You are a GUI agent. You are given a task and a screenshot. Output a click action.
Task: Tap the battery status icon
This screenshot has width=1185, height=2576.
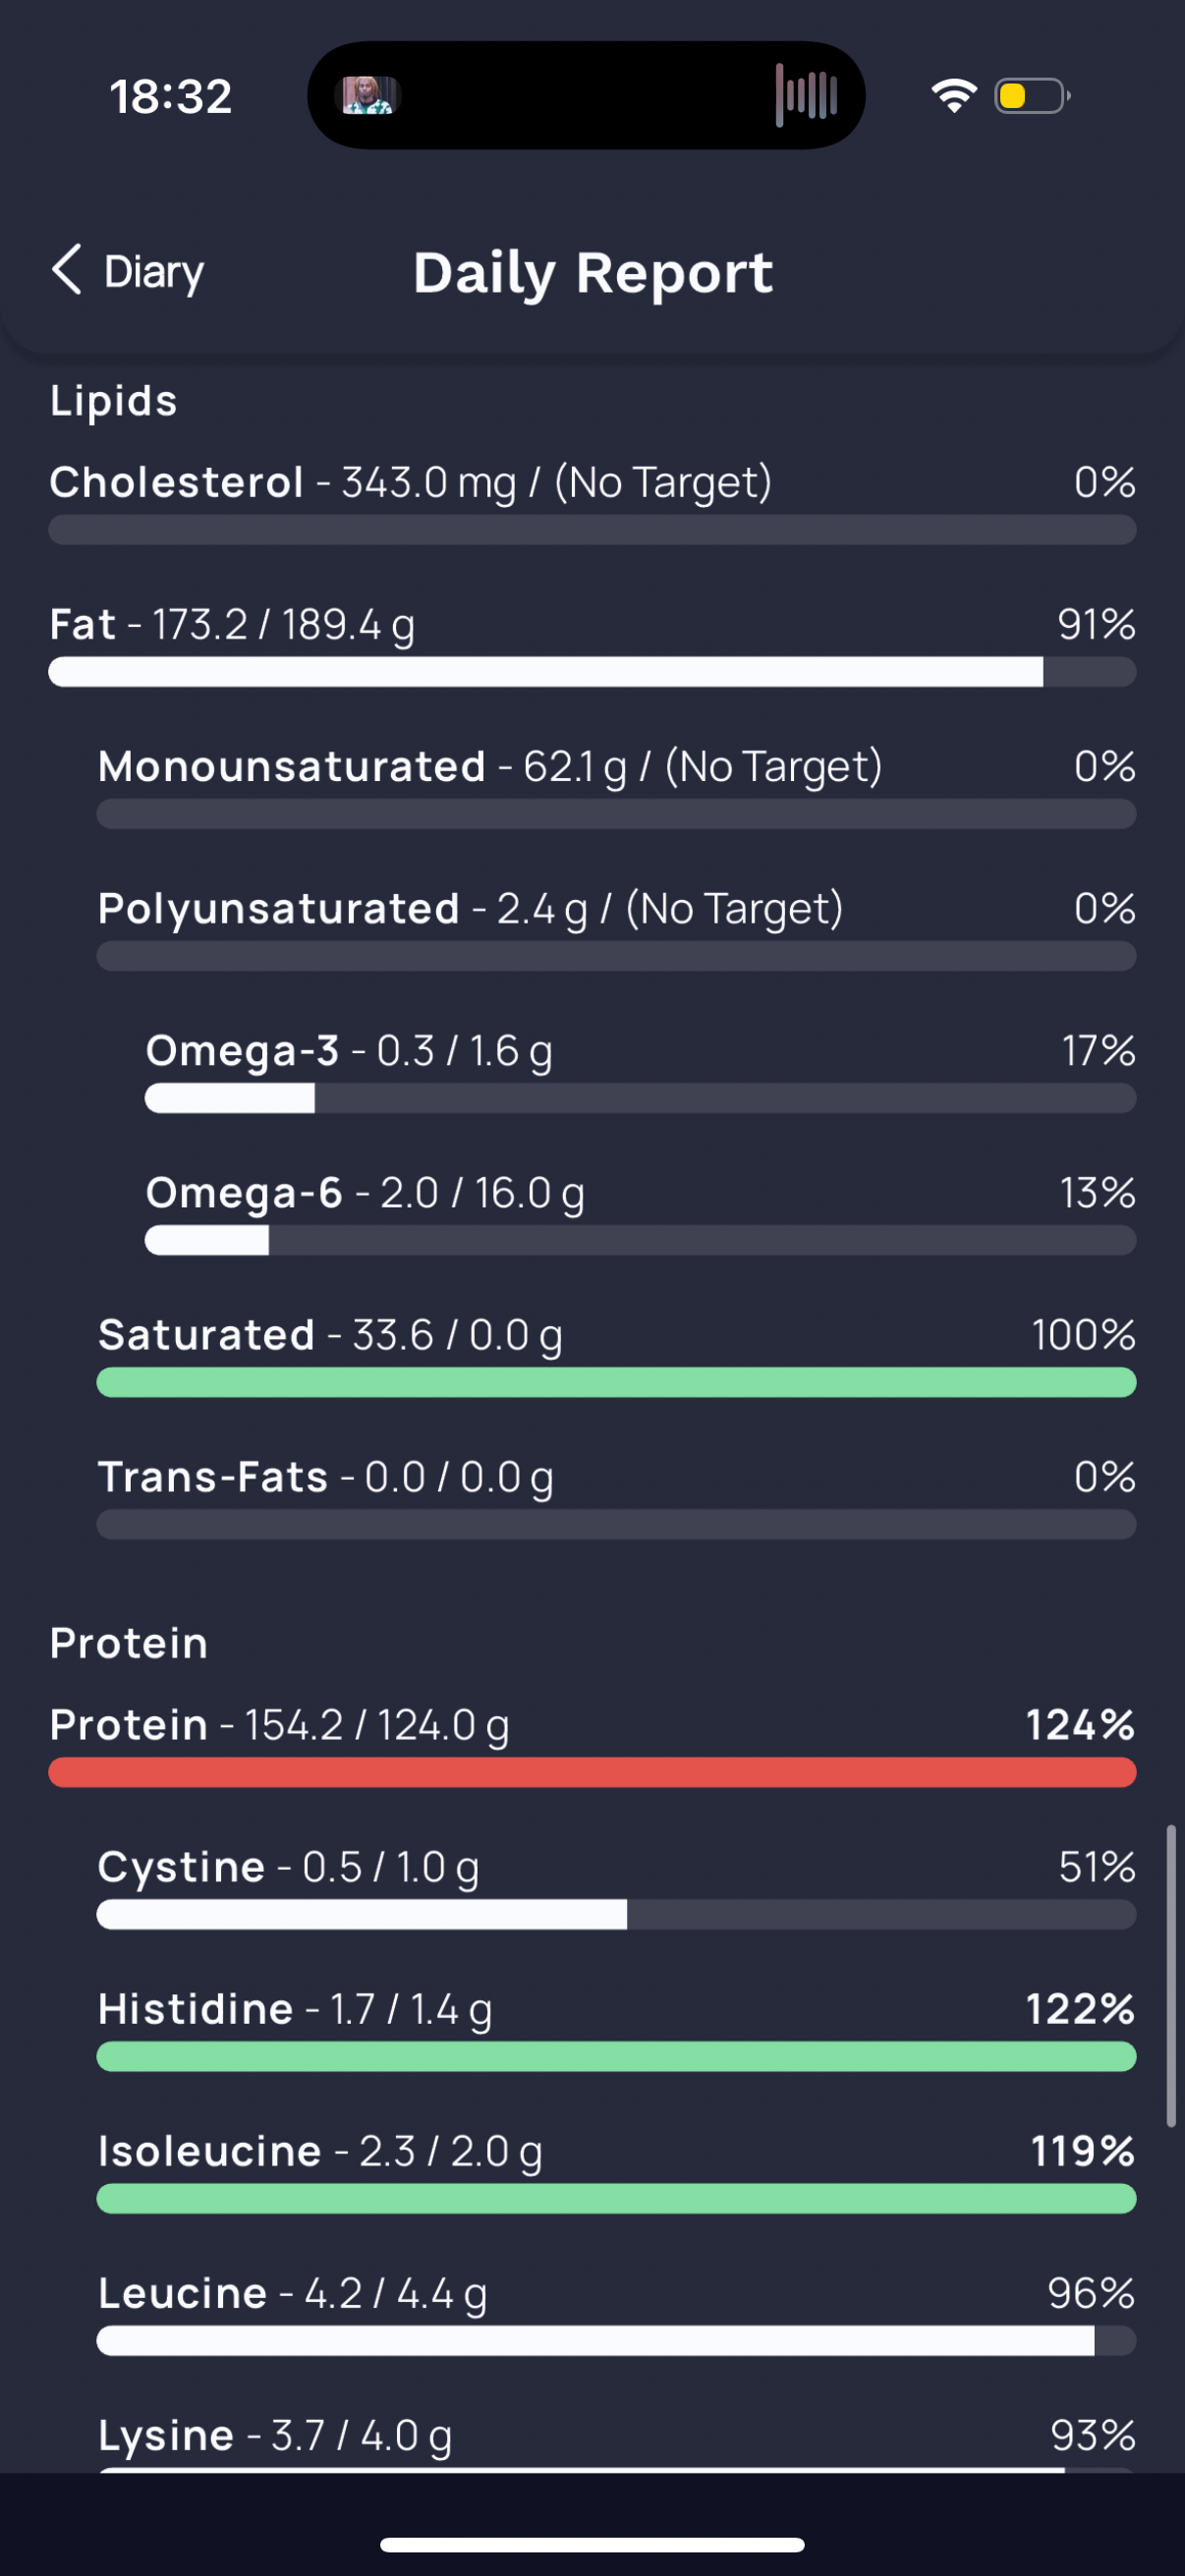(1031, 96)
